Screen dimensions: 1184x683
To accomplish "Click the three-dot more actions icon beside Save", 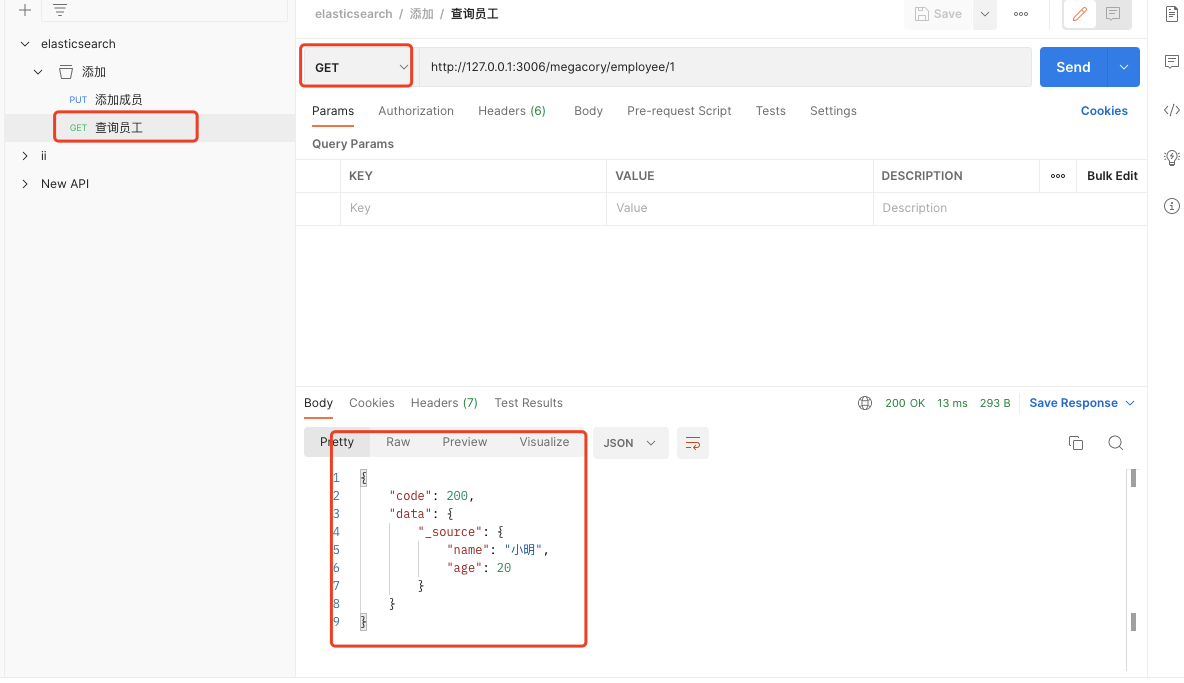I will (1022, 14).
